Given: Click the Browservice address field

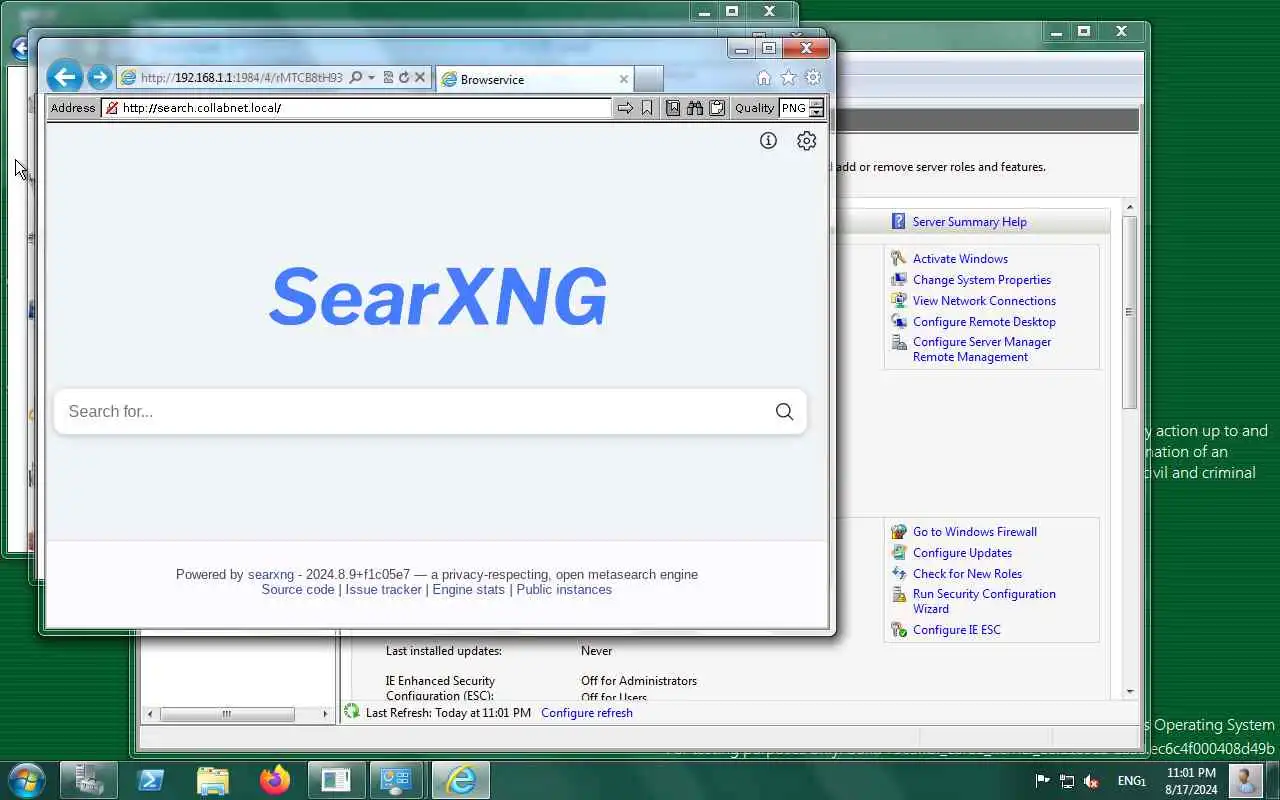Looking at the screenshot, I should (356, 108).
